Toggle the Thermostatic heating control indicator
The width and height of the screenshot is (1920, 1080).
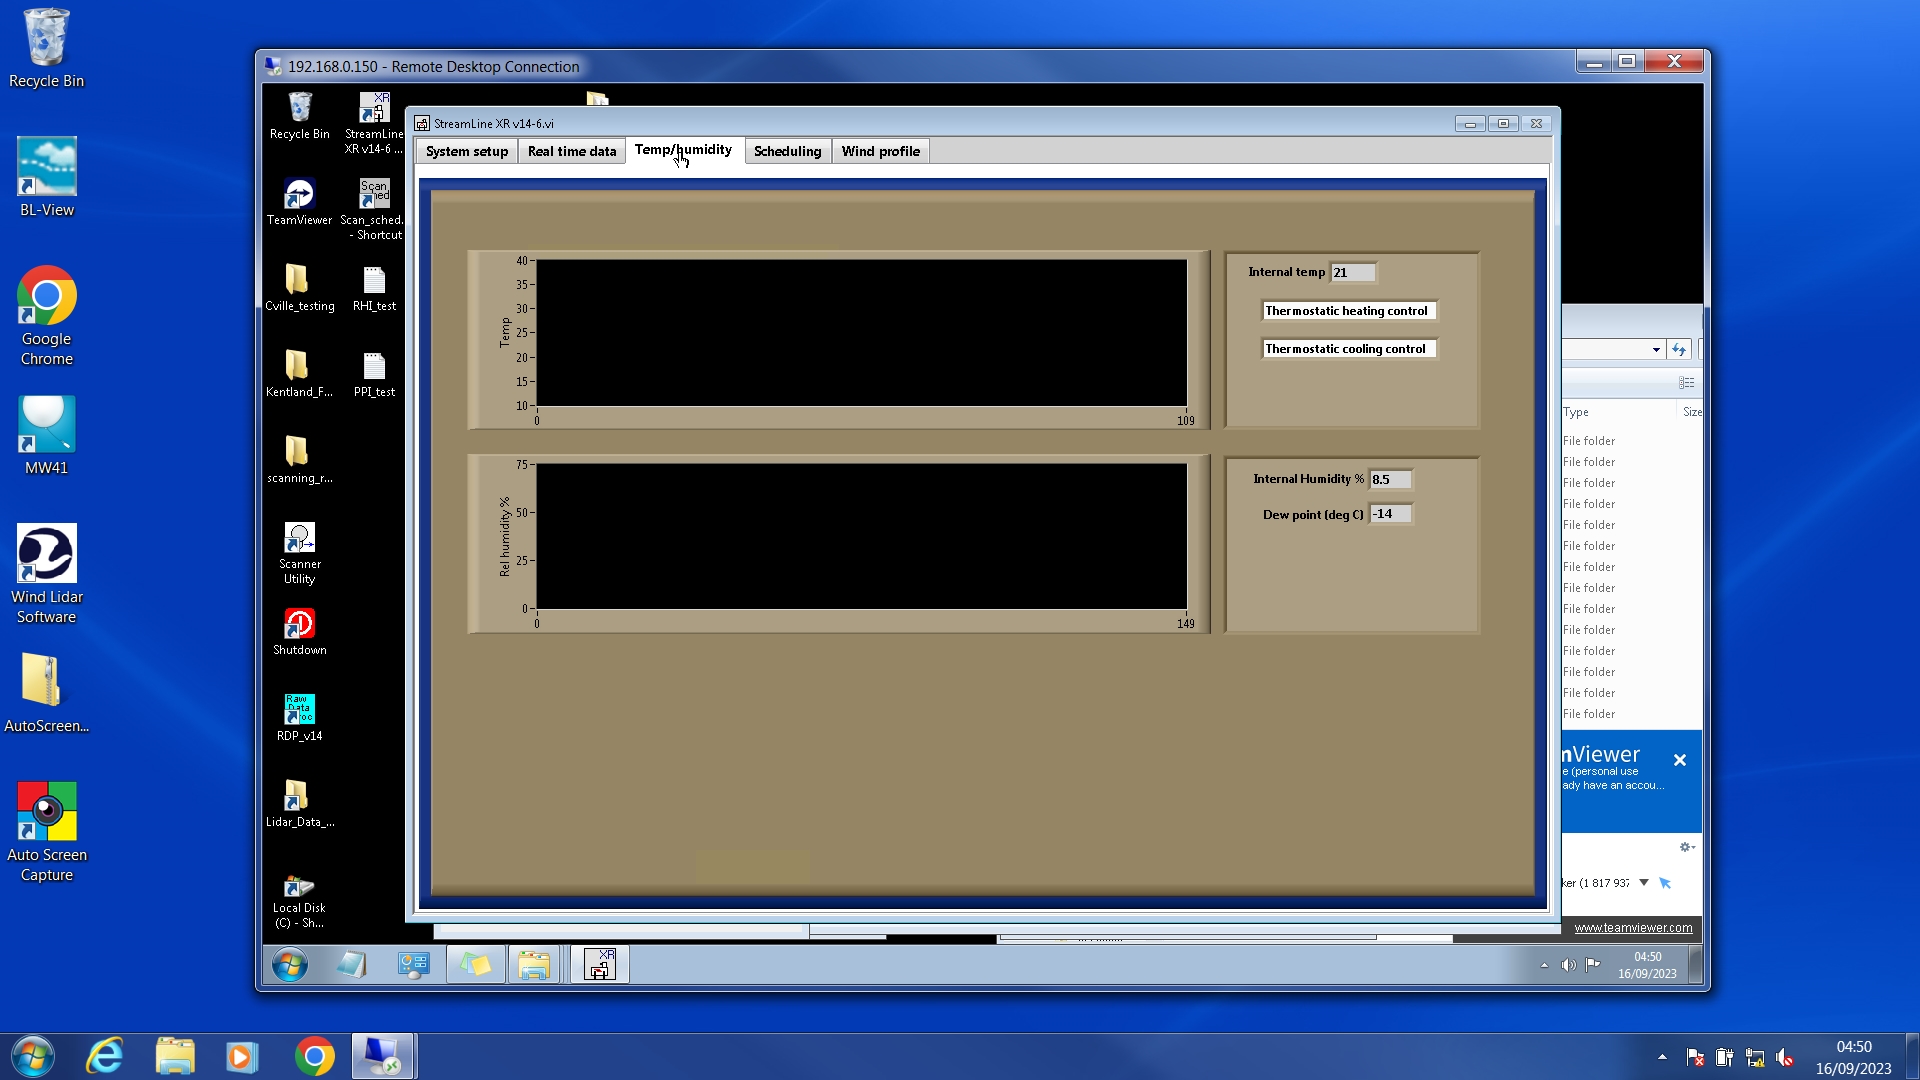1347,311
